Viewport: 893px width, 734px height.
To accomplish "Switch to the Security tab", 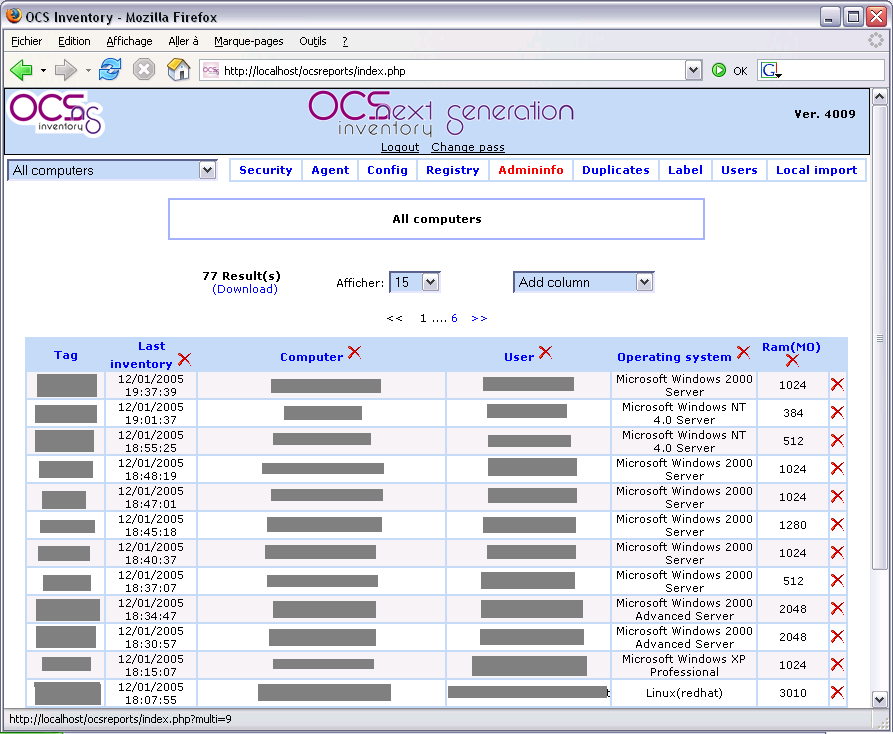I will [265, 170].
